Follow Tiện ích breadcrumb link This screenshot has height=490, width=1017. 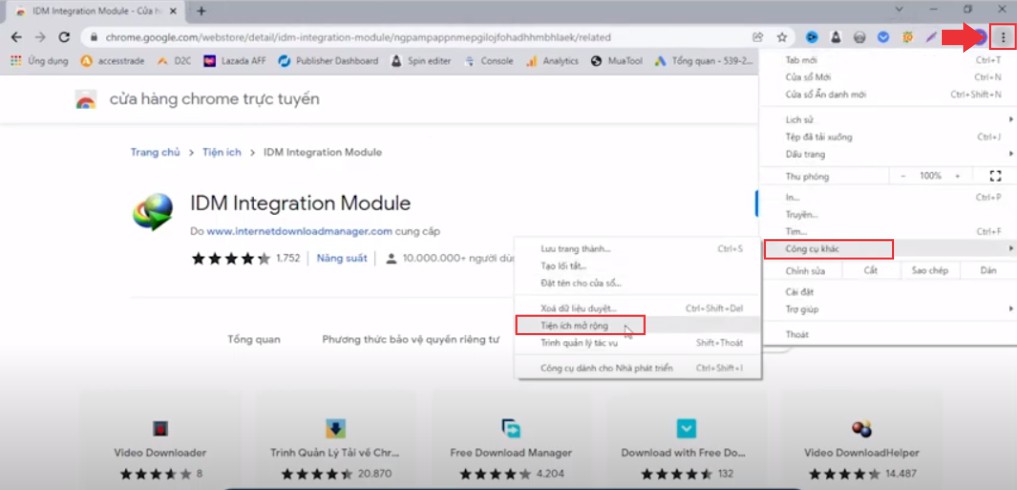pos(221,153)
